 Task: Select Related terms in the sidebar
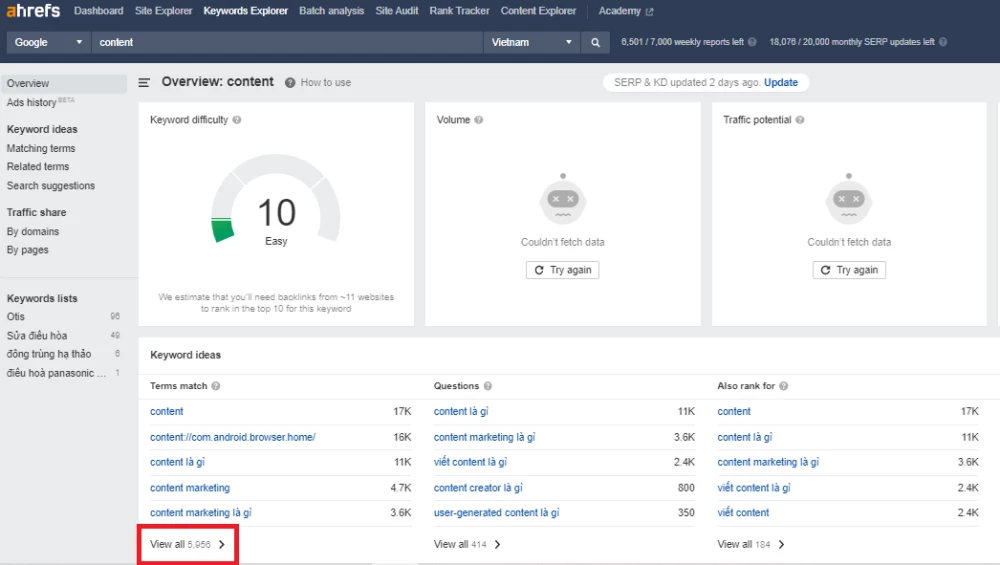tap(38, 166)
